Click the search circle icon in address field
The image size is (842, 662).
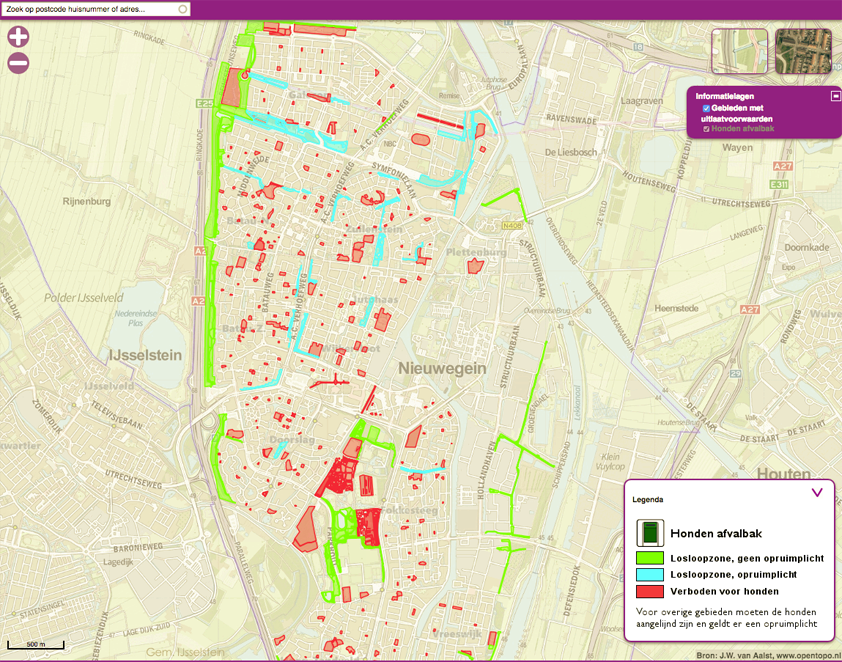tap(182, 8)
